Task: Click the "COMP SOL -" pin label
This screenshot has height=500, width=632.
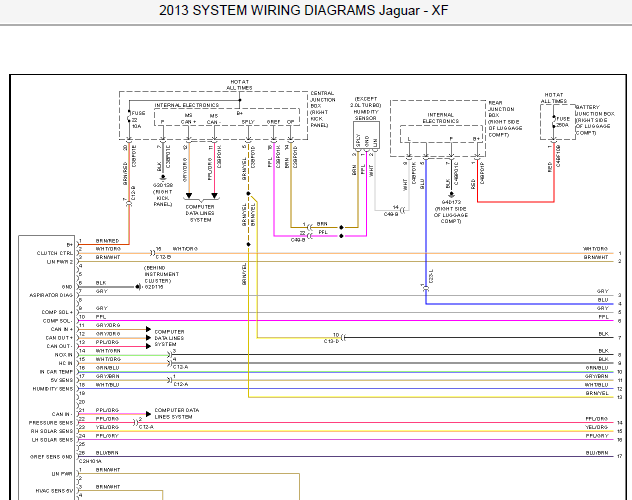Action: click(x=58, y=321)
